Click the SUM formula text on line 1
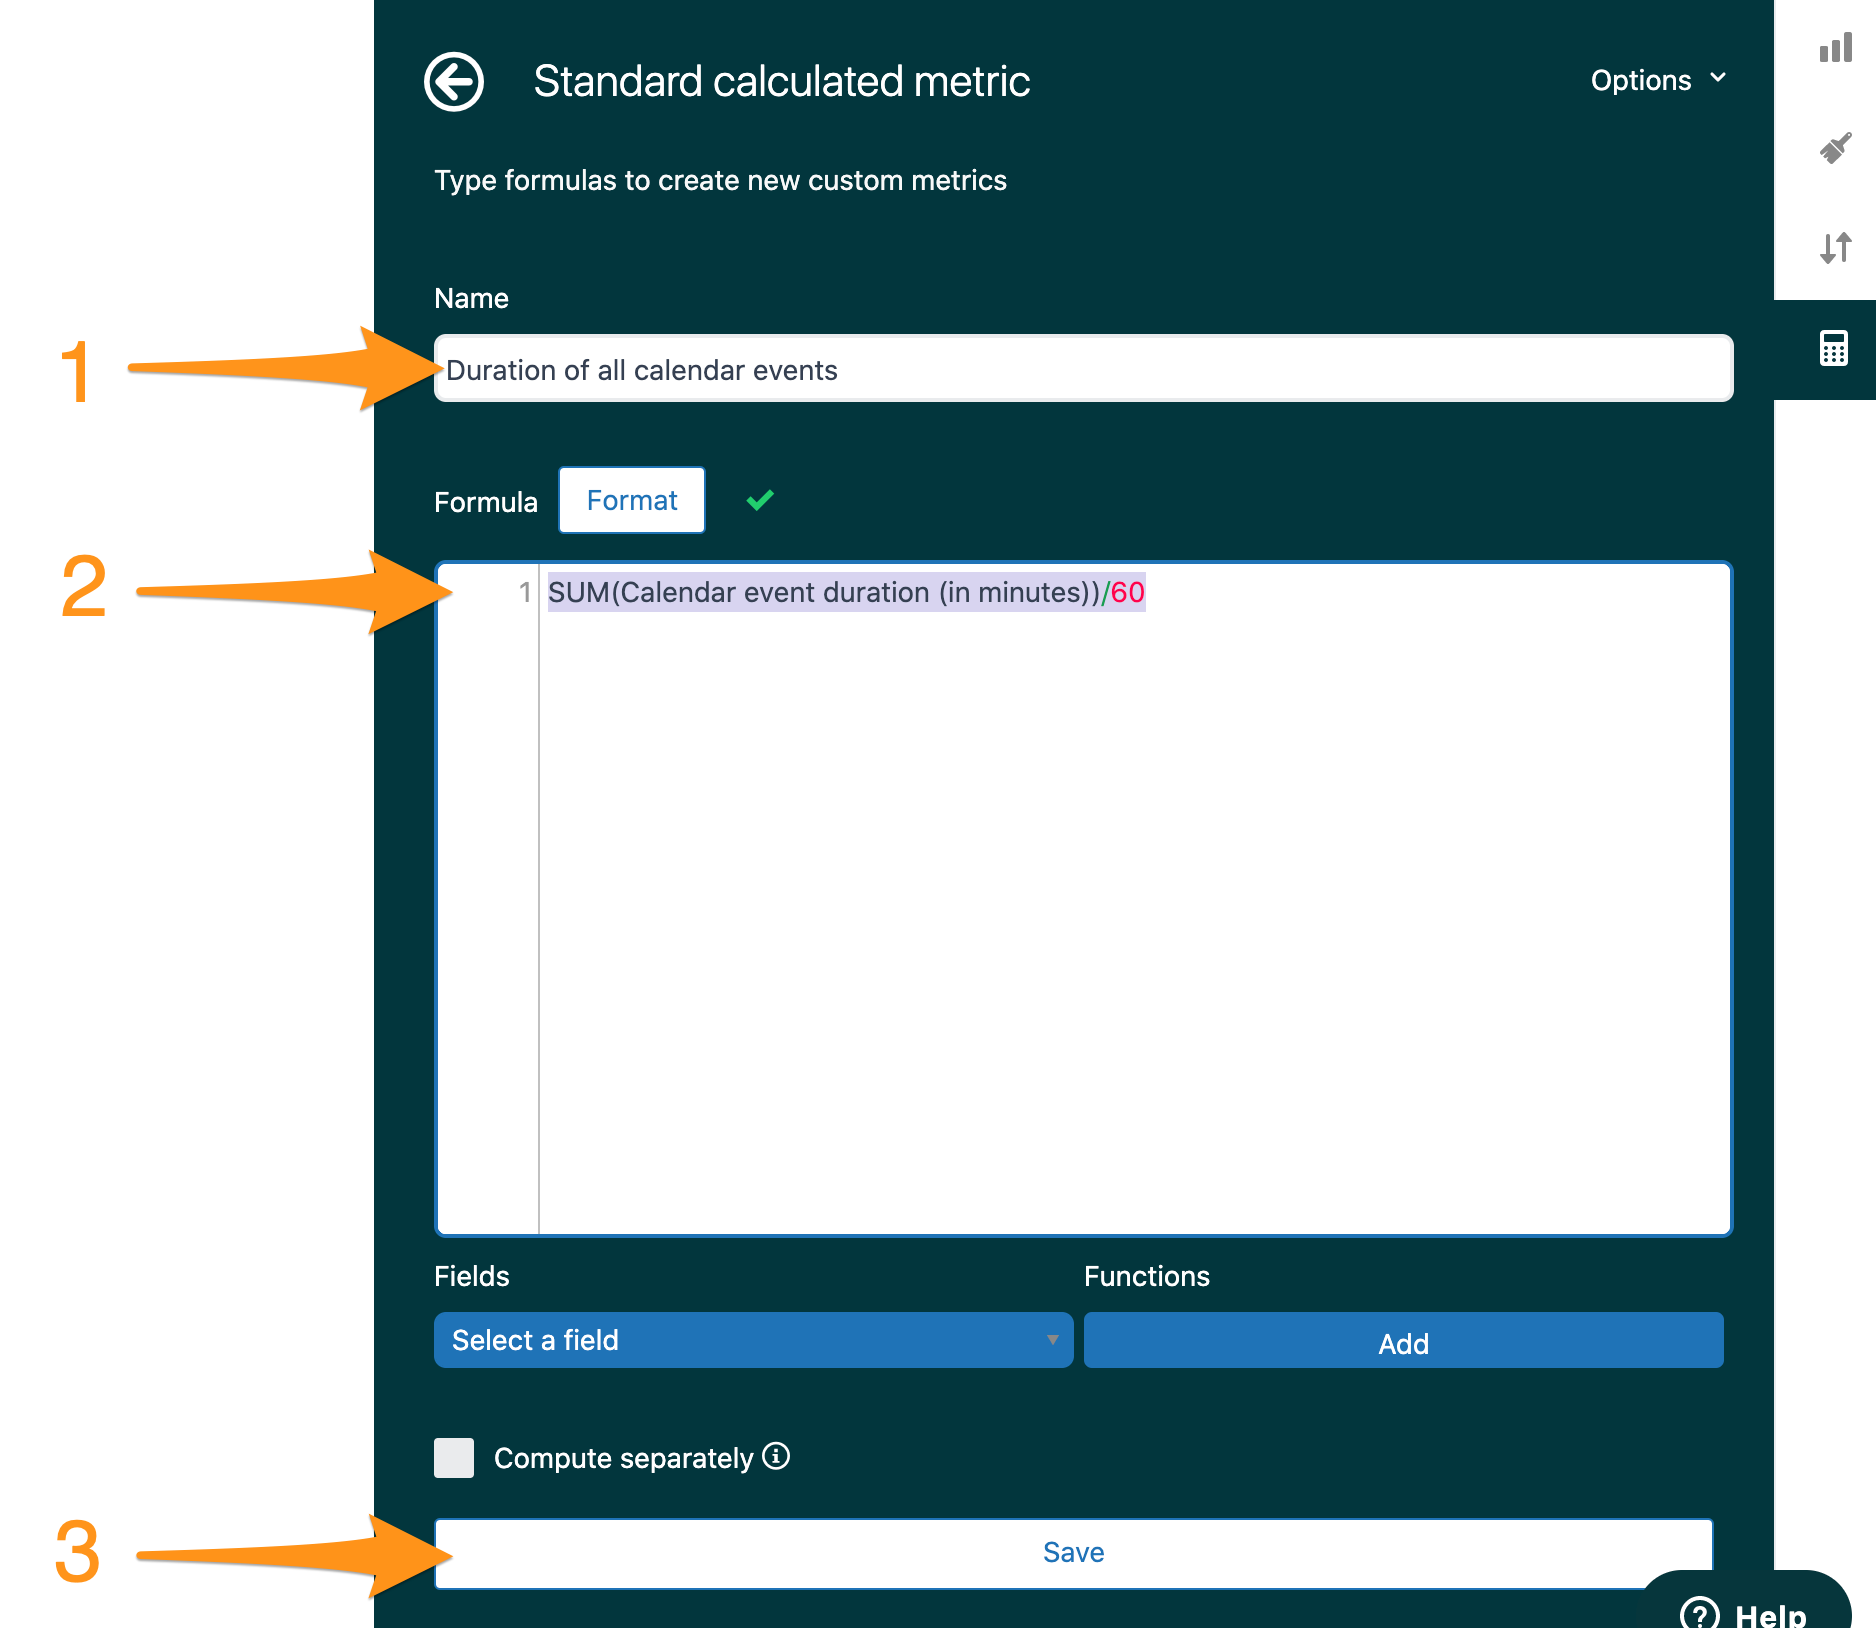Image resolution: width=1876 pixels, height=1628 pixels. pyautogui.click(x=846, y=592)
